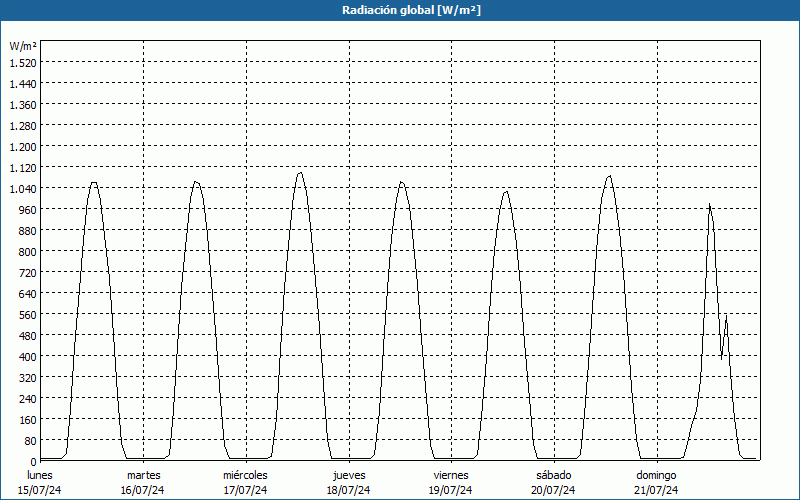
Task: Select the 720 y-axis value
Action: point(29,273)
